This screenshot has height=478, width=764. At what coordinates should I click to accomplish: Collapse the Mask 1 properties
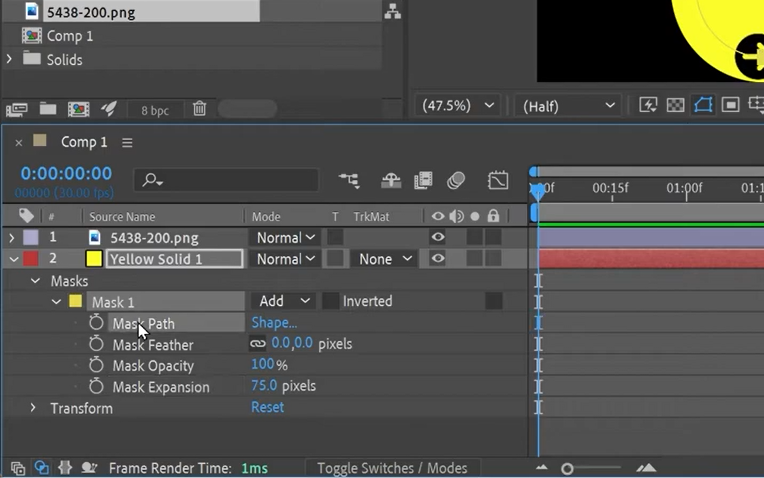tap(56, 302)
